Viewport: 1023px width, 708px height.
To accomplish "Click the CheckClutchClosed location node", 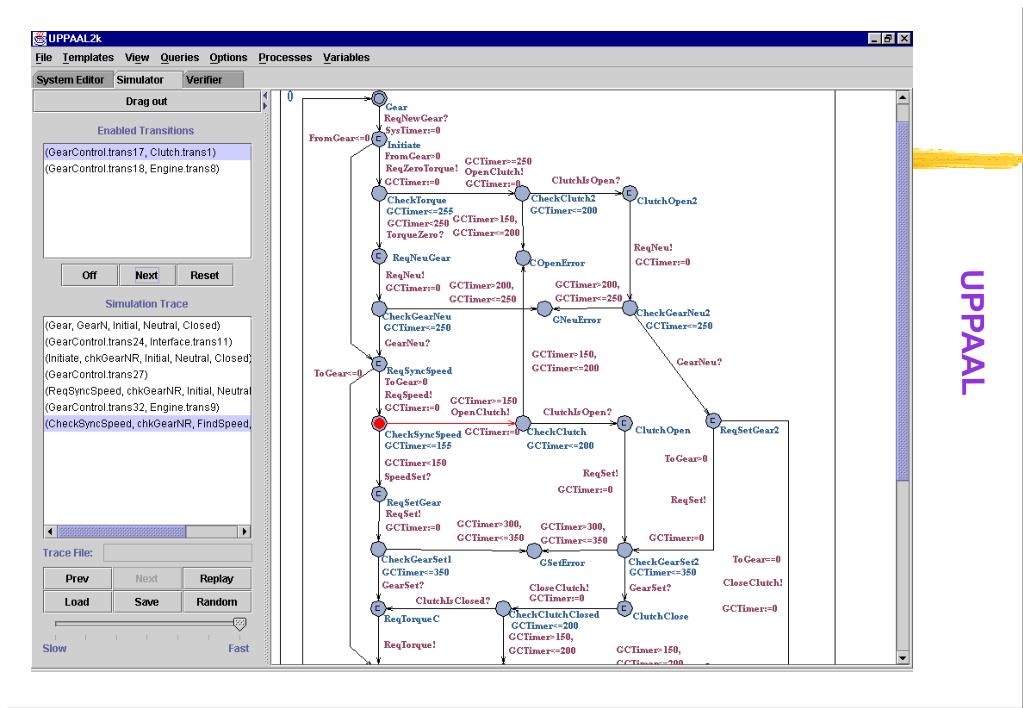I will 503,609.
